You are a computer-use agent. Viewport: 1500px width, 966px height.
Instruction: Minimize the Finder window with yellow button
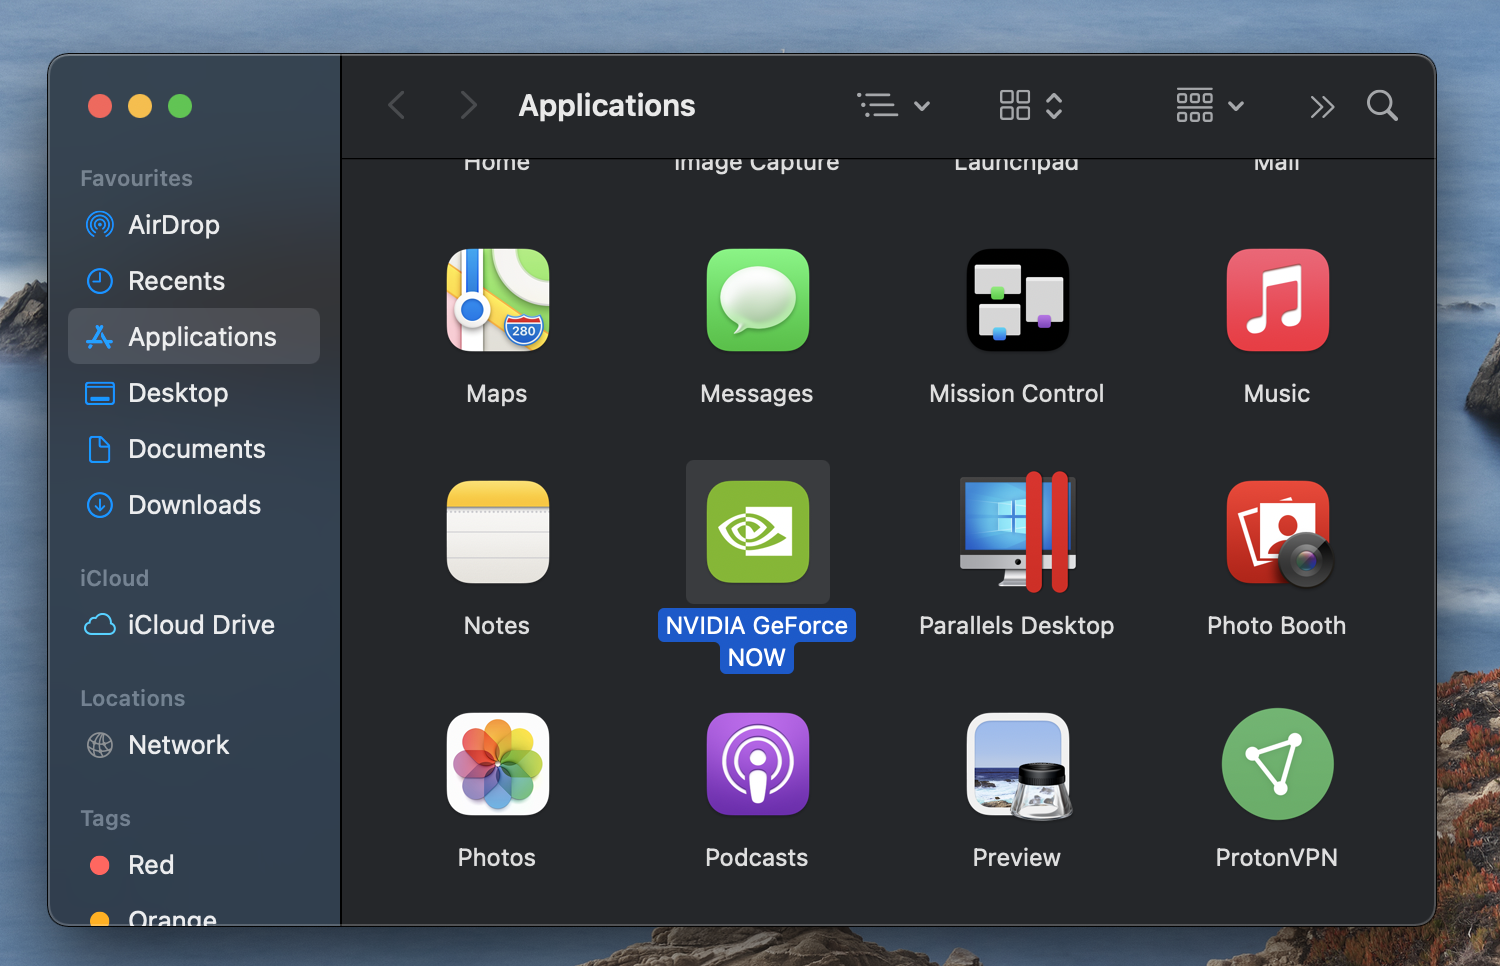[140, 106]
